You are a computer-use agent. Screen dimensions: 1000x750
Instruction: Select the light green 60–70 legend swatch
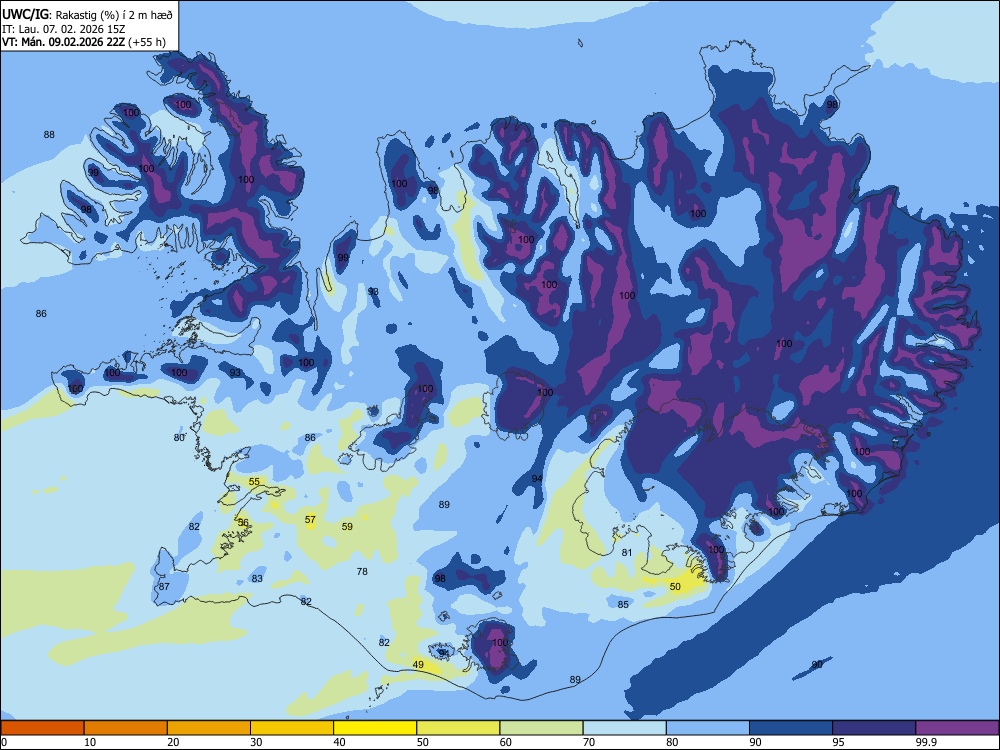click(x=541, y=728)
